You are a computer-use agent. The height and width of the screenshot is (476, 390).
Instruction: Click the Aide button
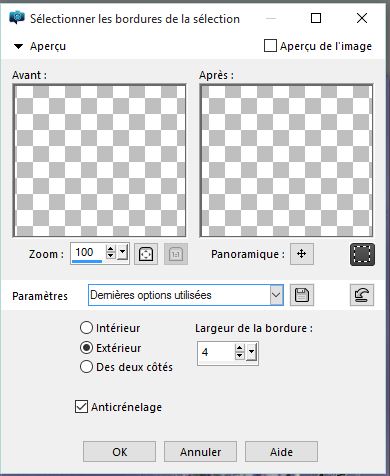[x=281, y=452]
